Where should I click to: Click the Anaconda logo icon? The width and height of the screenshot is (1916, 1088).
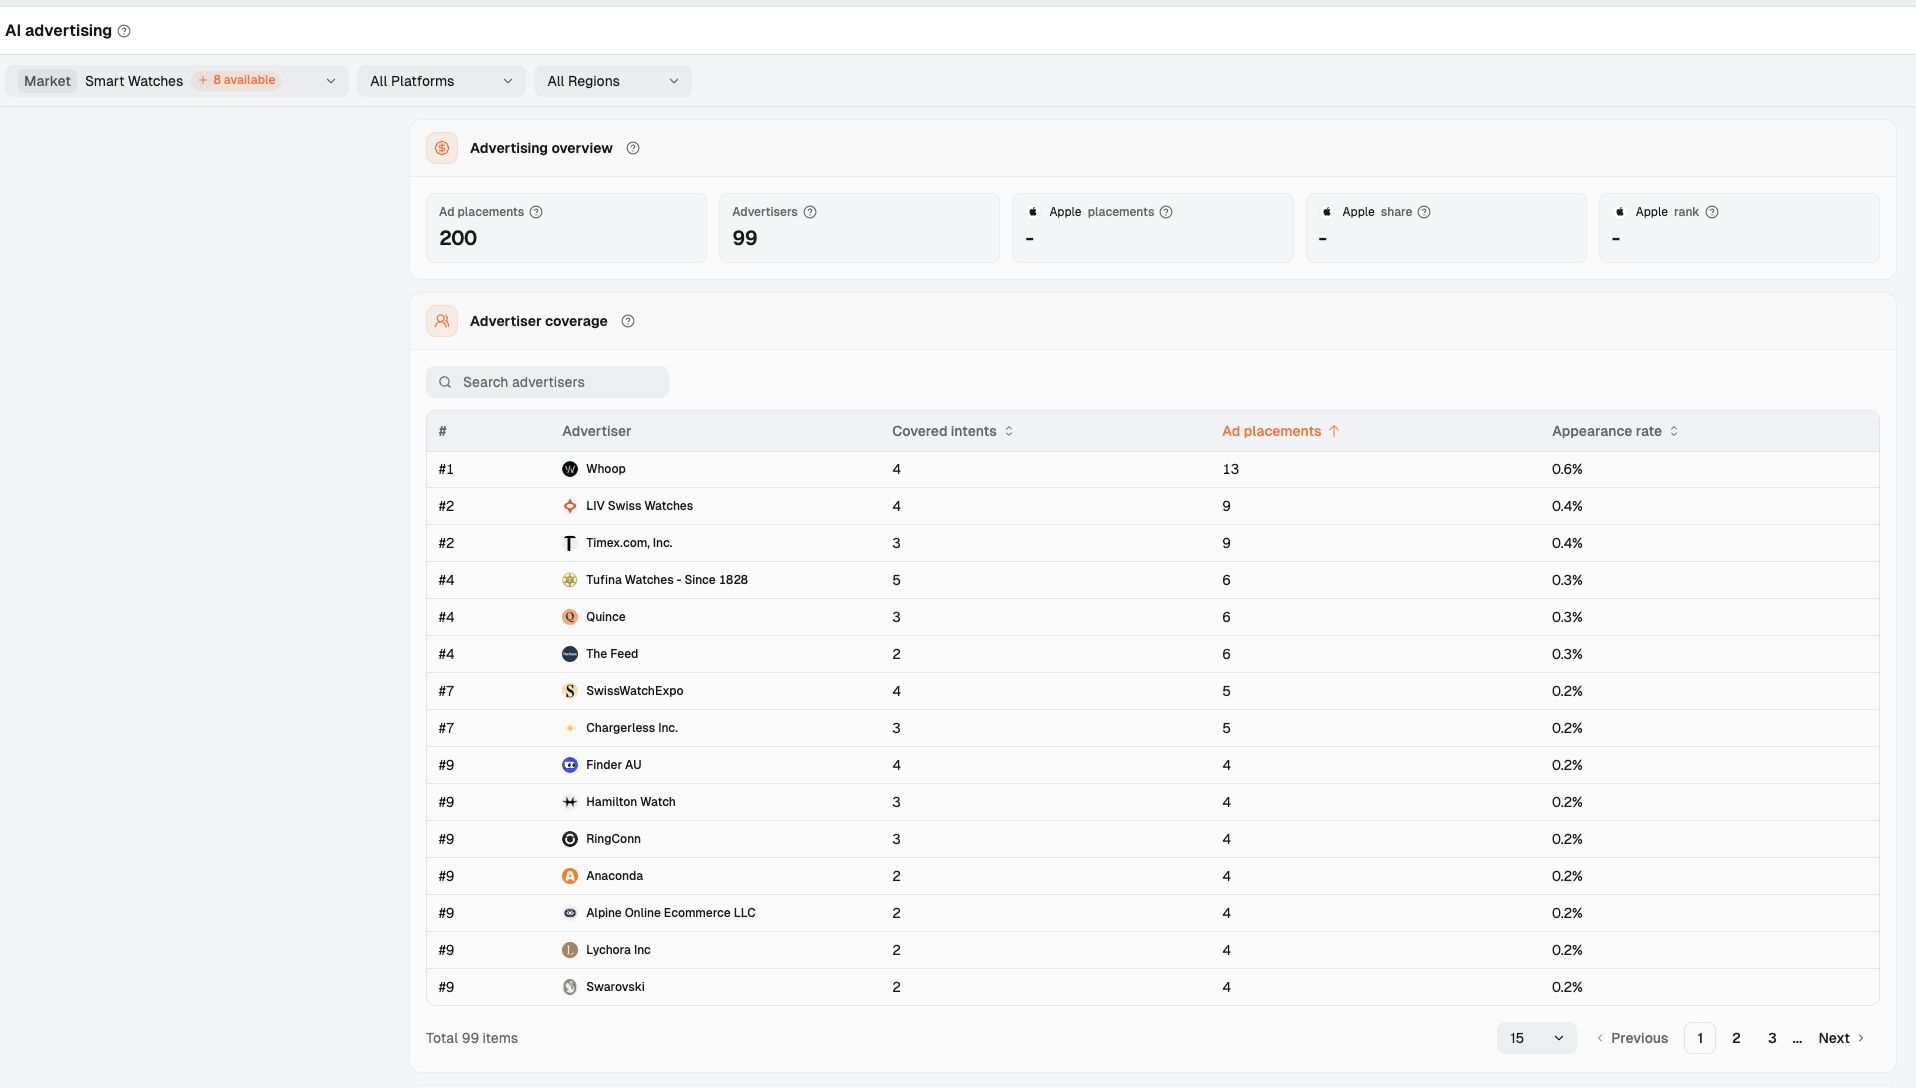(x=570, y=876)
